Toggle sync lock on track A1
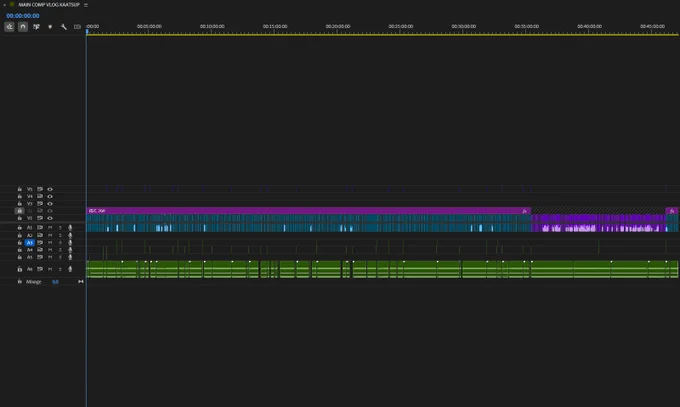This screenshot has height=407, width=680. click(40, 227)
